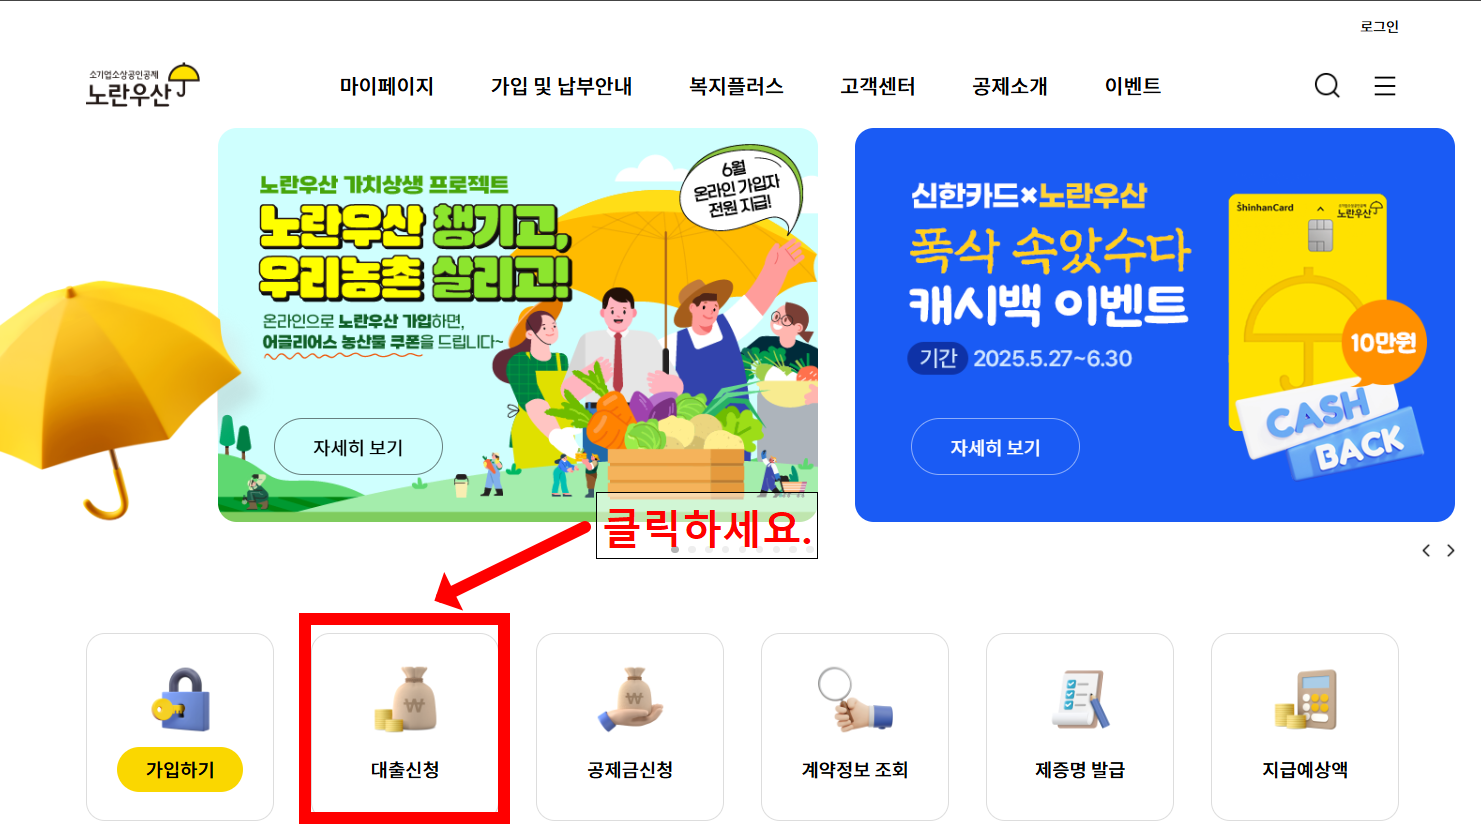Open 계약정보 조회 magnifier icon
Viewport: 1481px width, 825px height.
click(x=854, y=699)
